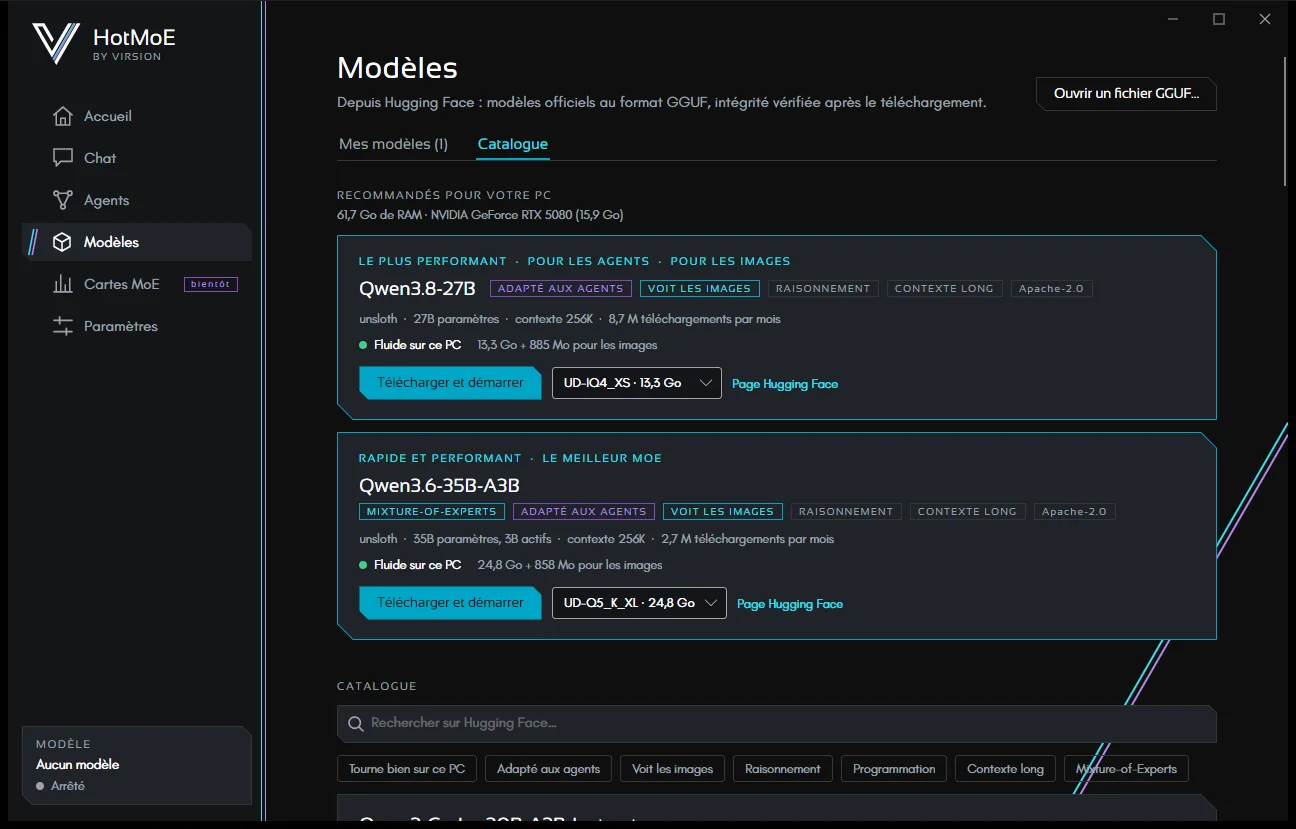Open quantization dropdown UD-IQ4_XS 13,3 Go
The width and height of the screenshot is (1296, 829).
[x=637, y=383]
